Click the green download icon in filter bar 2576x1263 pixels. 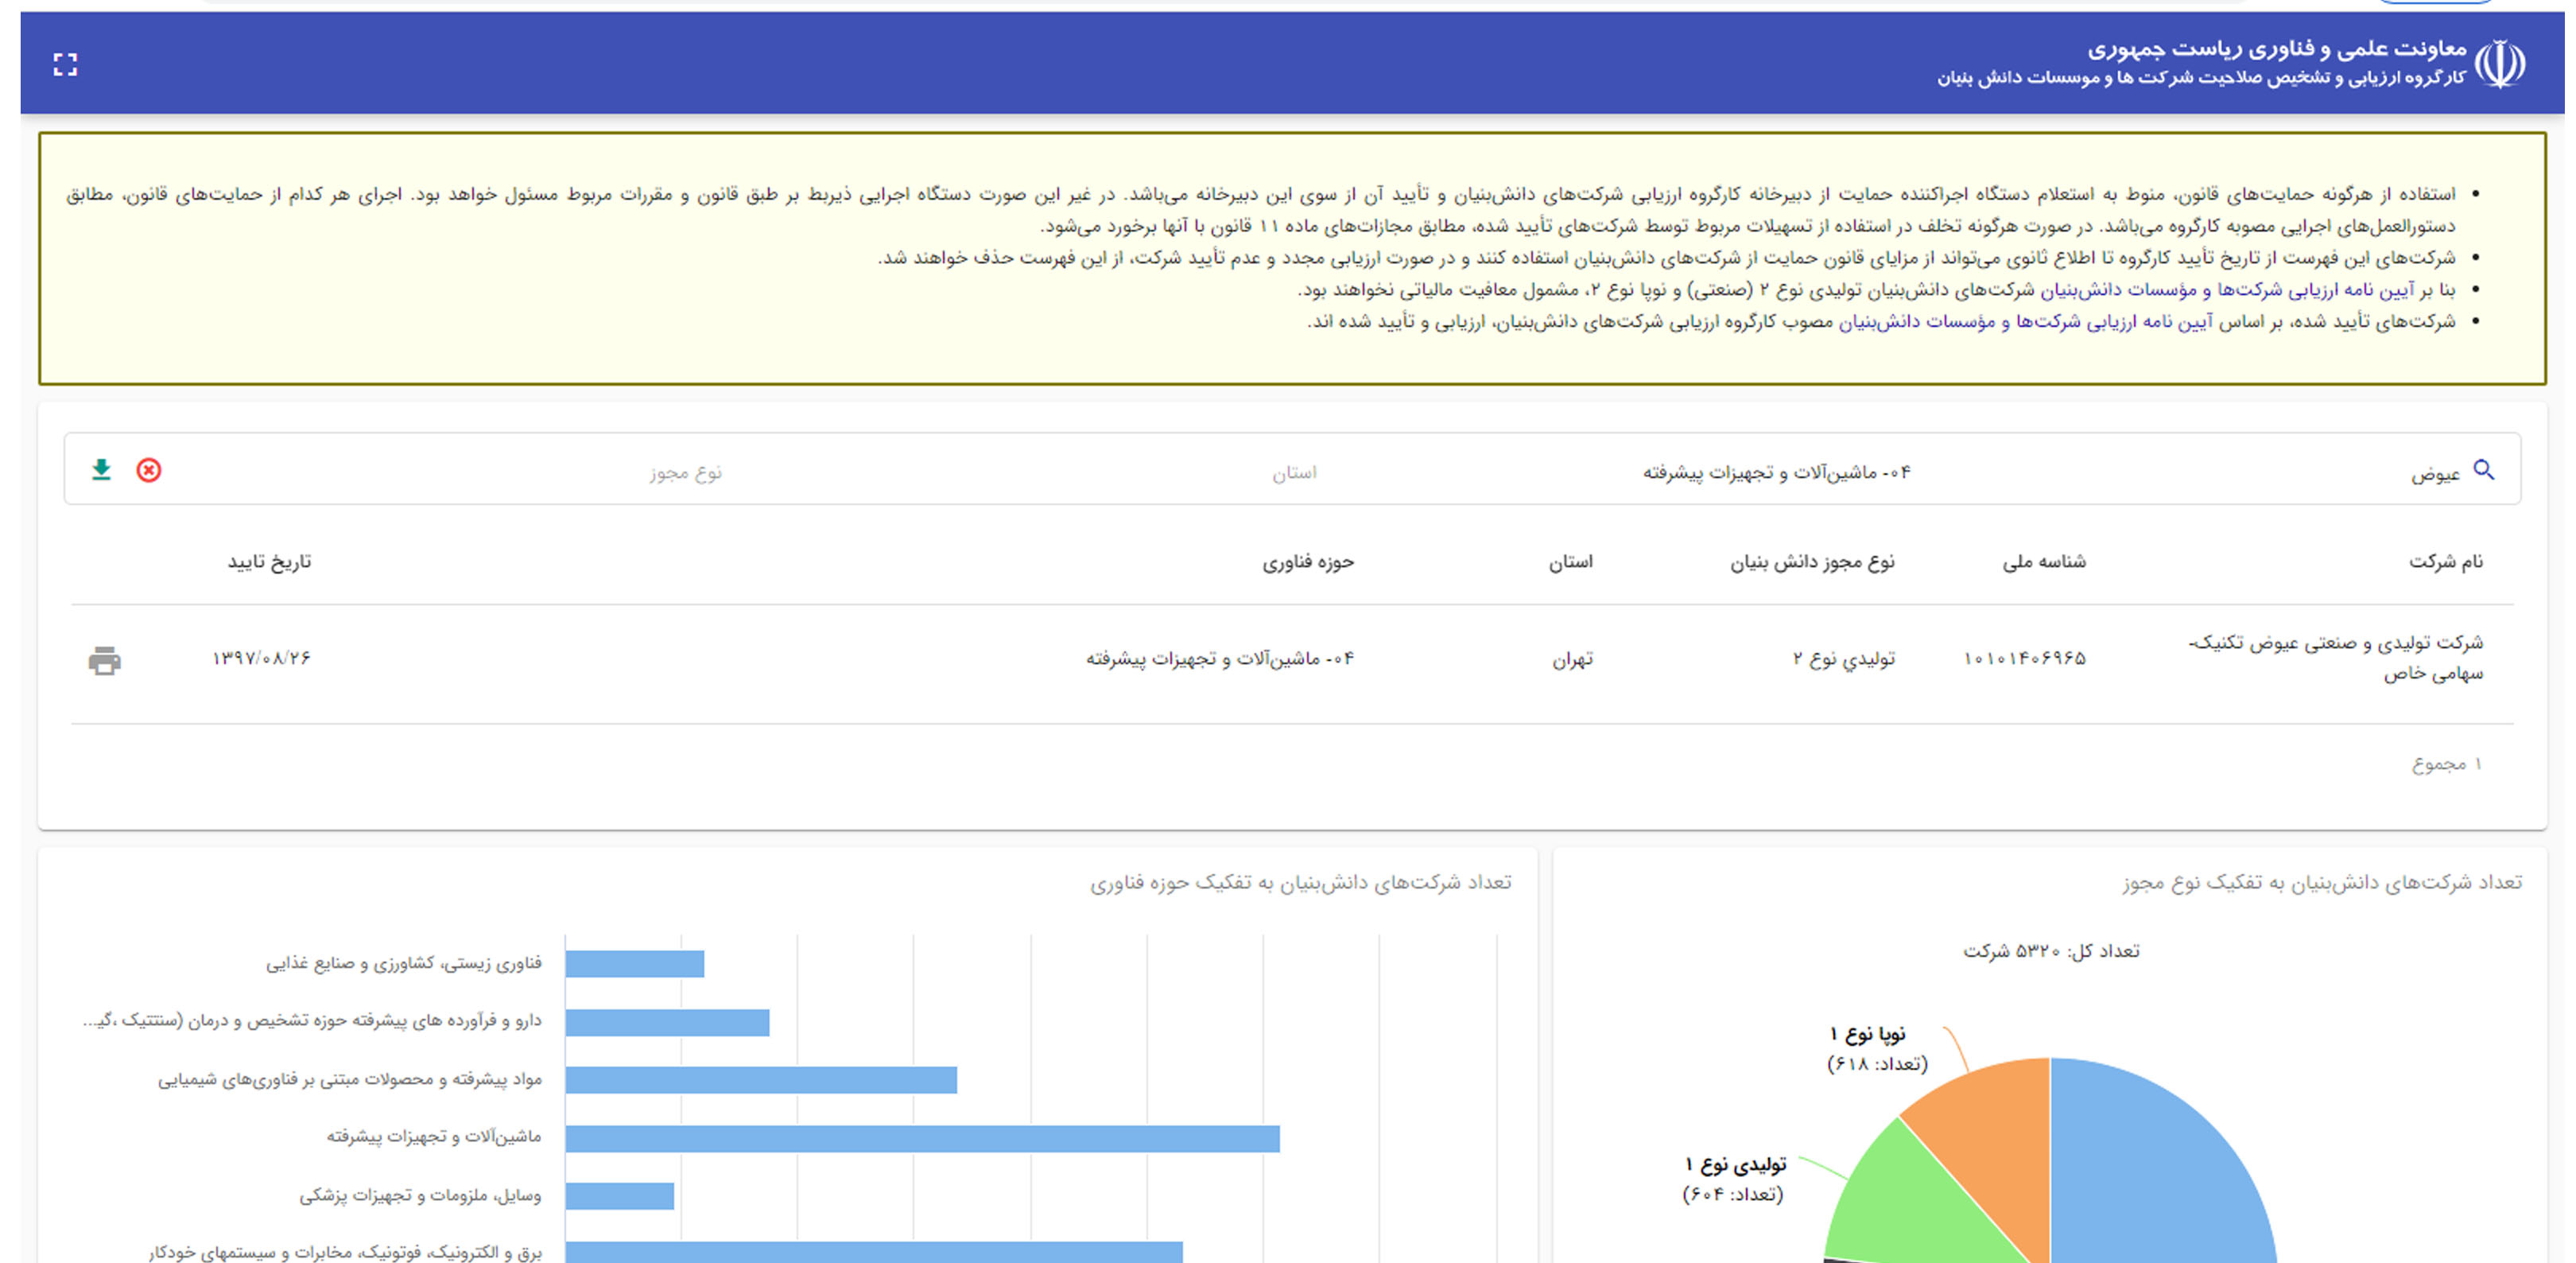click(x=101, y=469)
